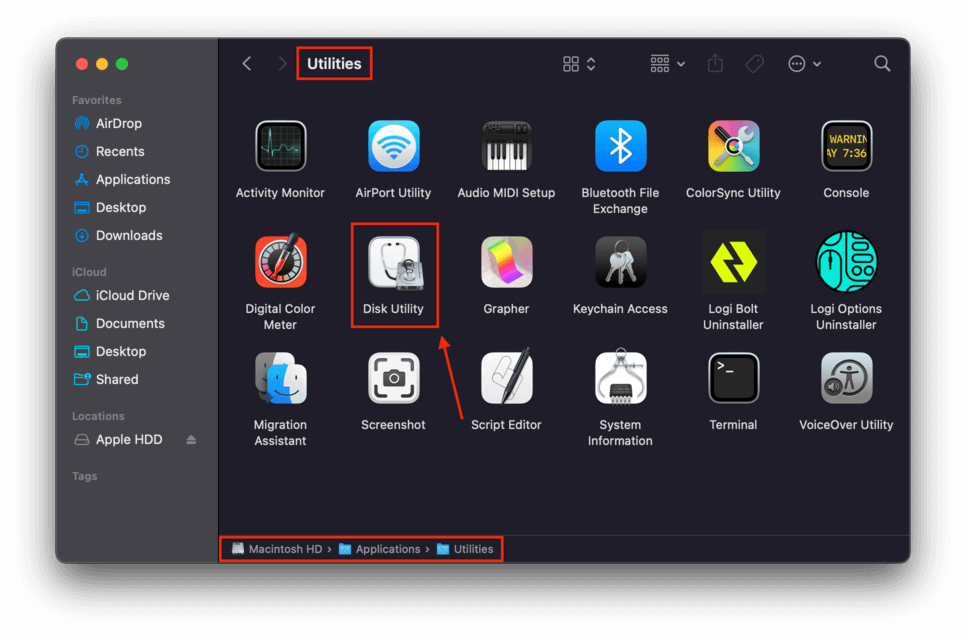Launch AirPort Utility from its icon

(394, 146)
